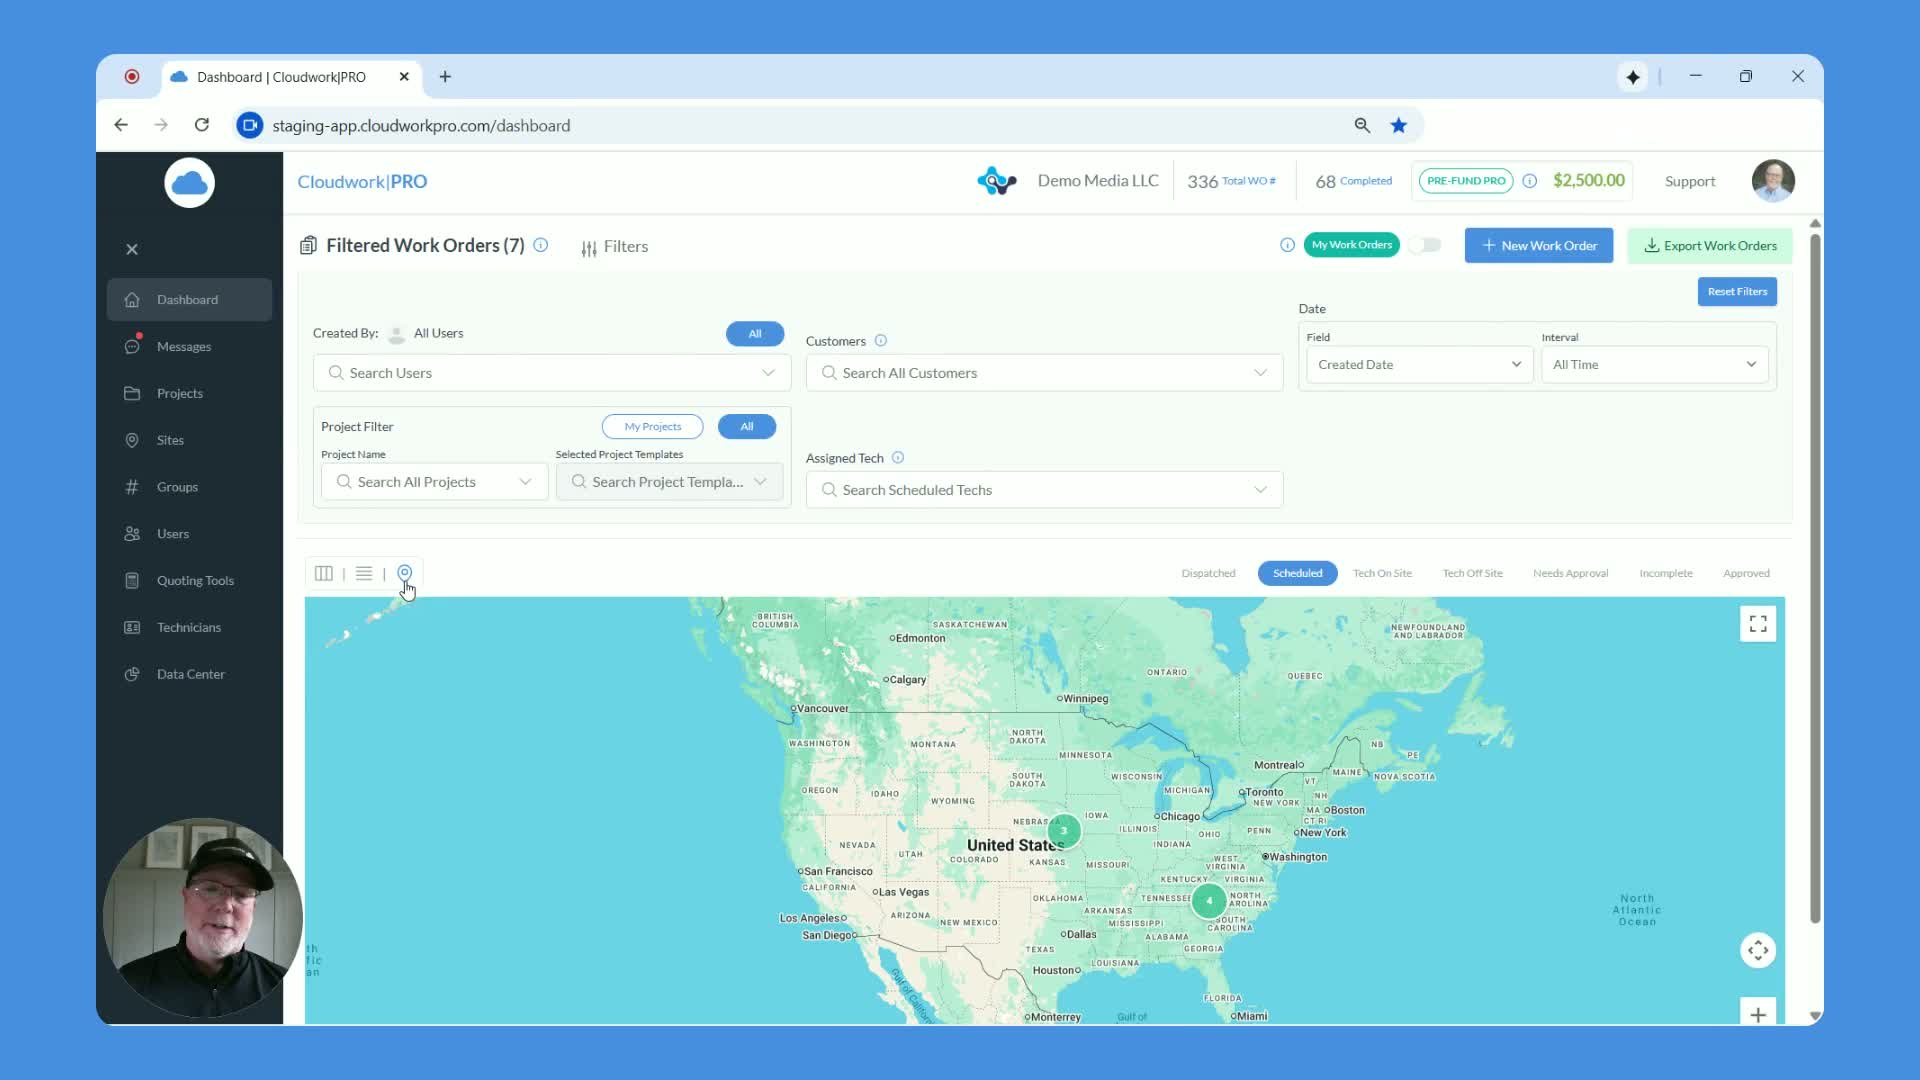Screen dimensions: 1920x1080
Task: Open a new browser tab
Action: pyautogui.click(x=445, y=77)
